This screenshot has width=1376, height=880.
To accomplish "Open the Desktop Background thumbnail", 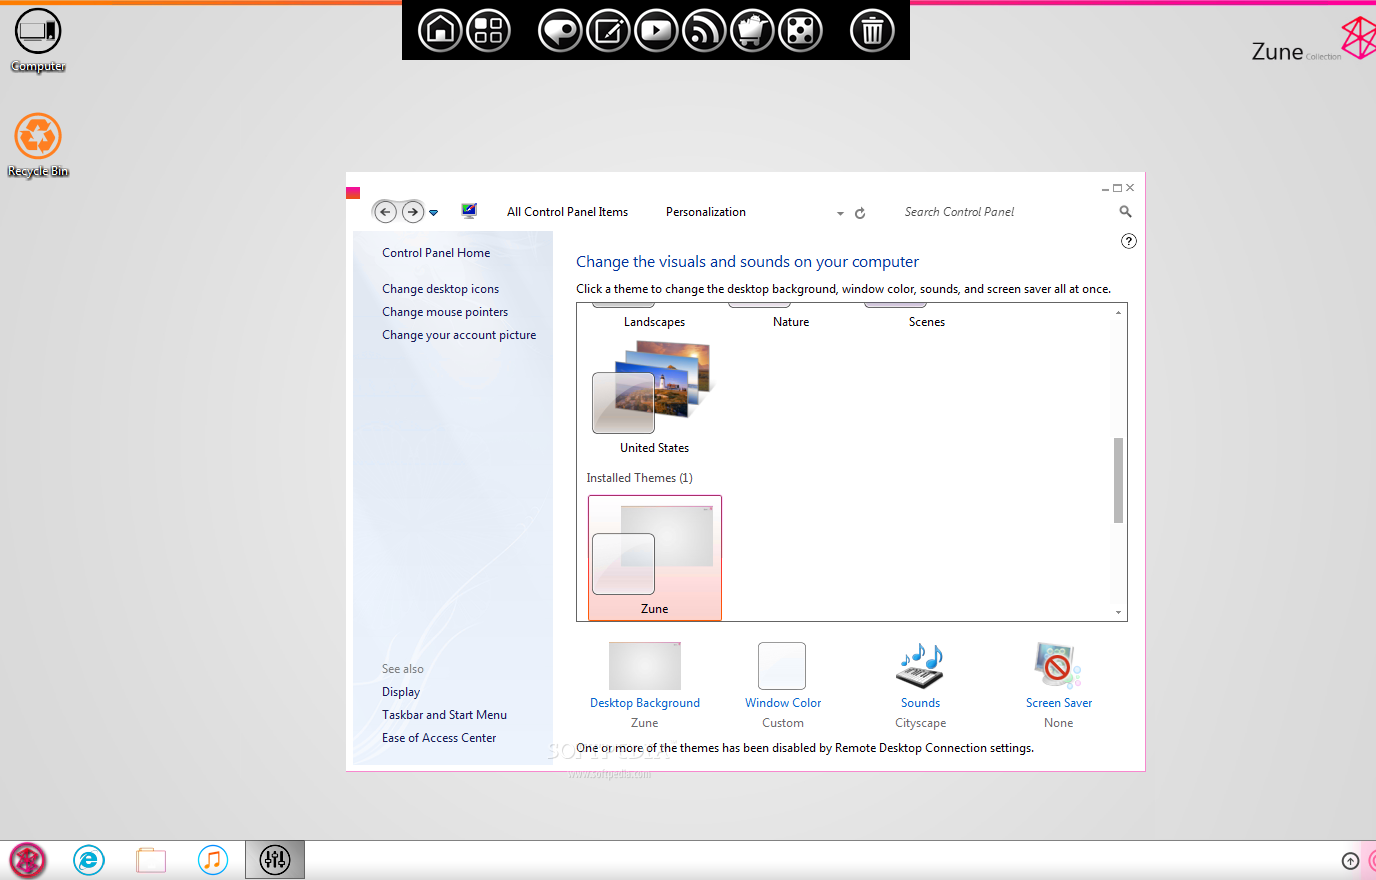I will 645,666.
